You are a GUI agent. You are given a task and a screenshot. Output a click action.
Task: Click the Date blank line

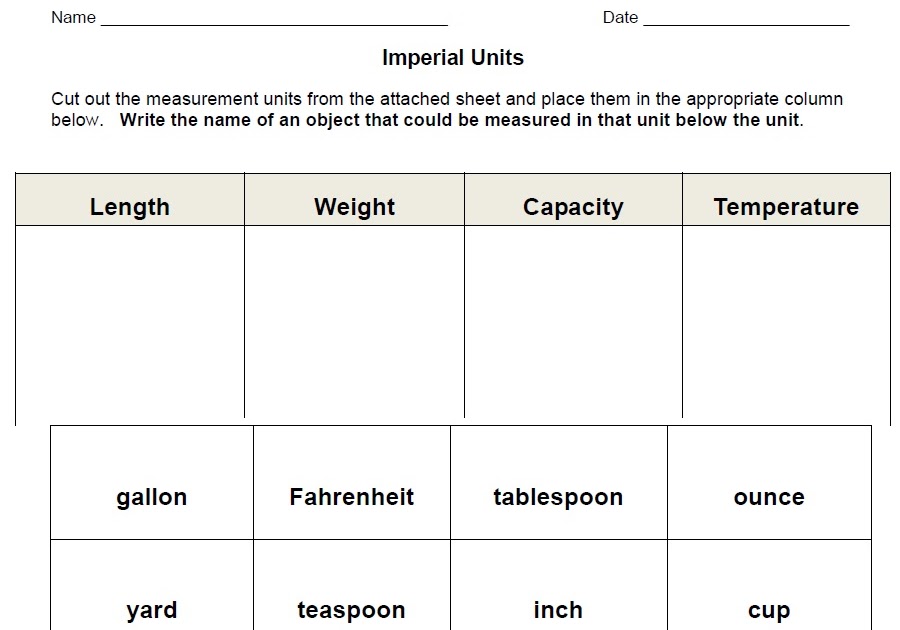tap(746, 20)
